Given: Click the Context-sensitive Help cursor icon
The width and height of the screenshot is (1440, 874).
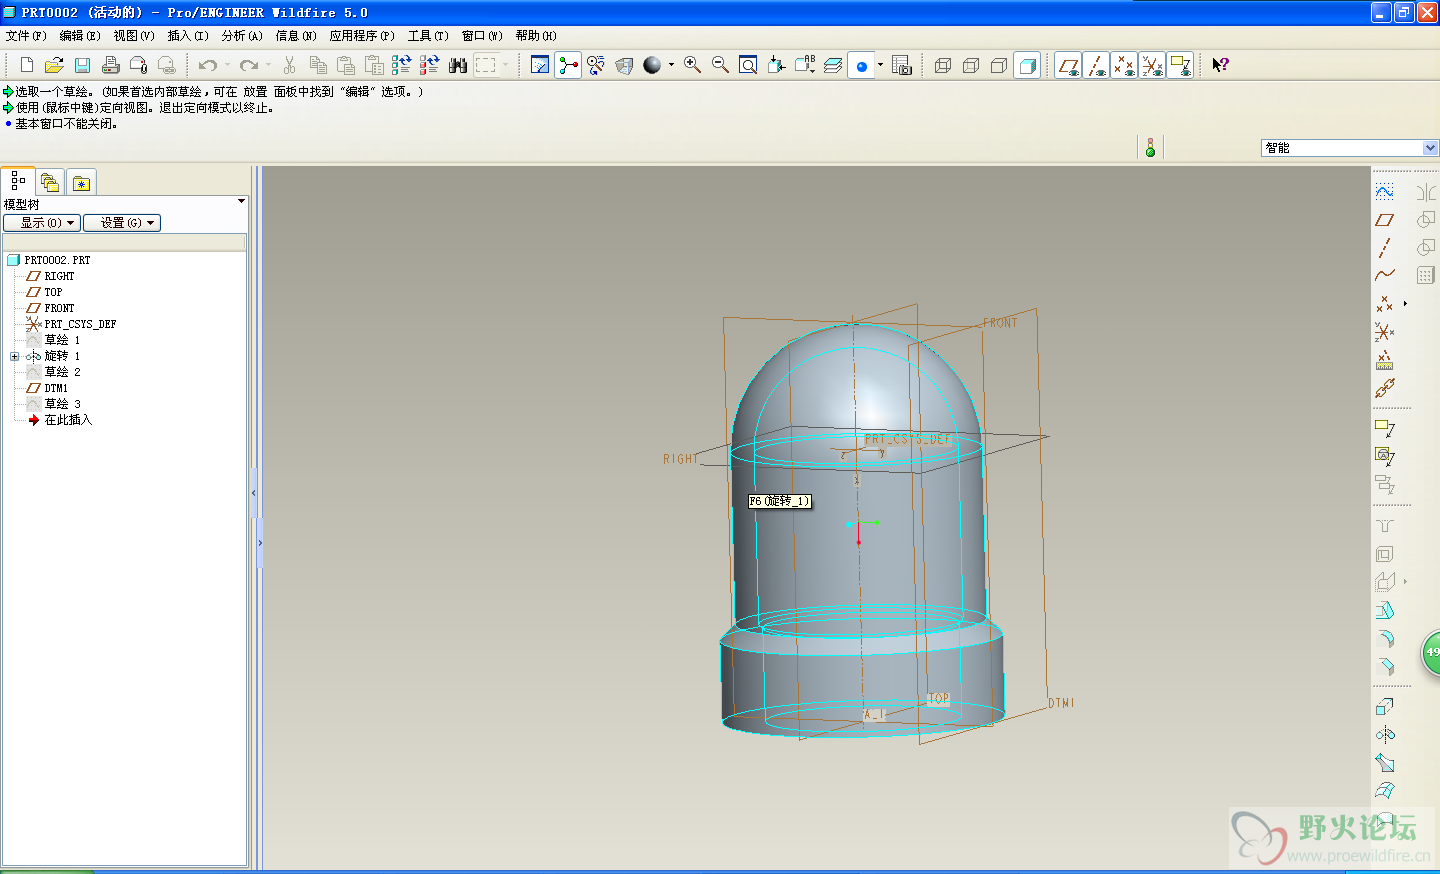Looking at the screenshot, I should tap(1220, 65).
